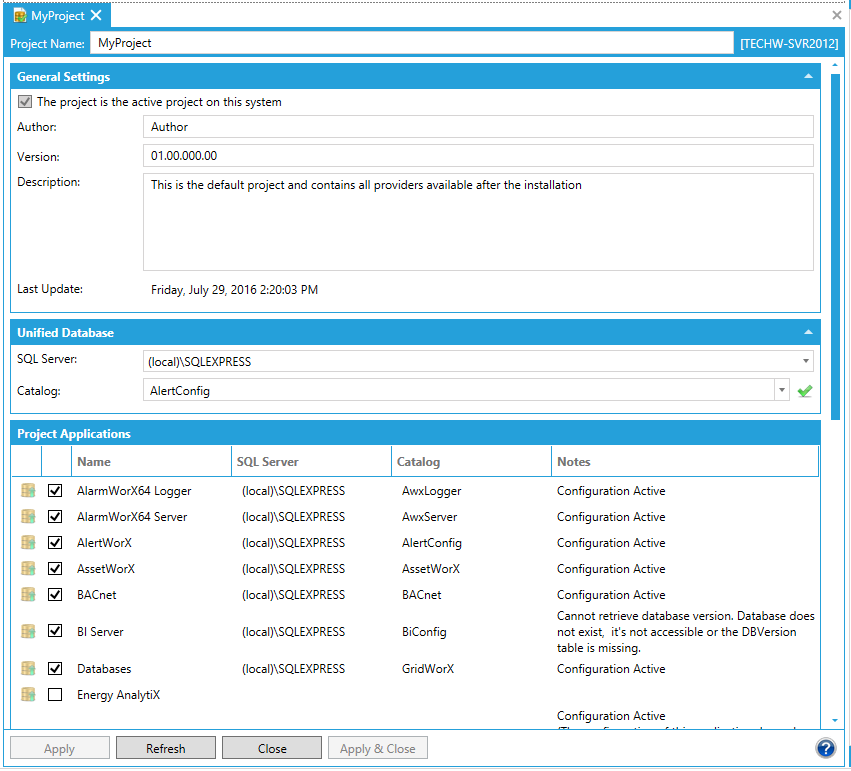Click the Refresh button
The width and height of the screenshot is (851, 771).
165,748
